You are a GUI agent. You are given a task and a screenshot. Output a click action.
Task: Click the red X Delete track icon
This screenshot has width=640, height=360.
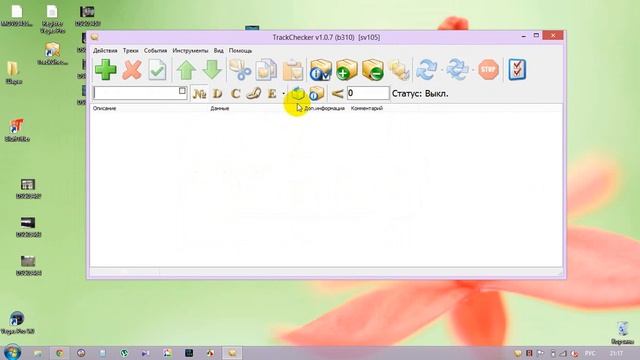click(132, 70)
